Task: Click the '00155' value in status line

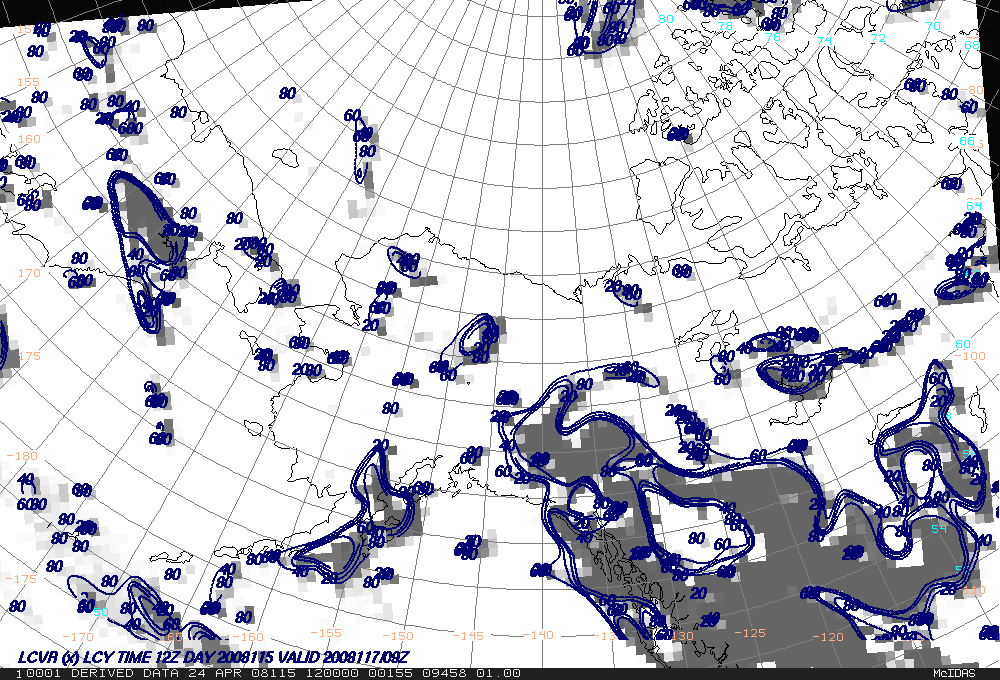Action: pyautogui.click(x=391, y=673)
